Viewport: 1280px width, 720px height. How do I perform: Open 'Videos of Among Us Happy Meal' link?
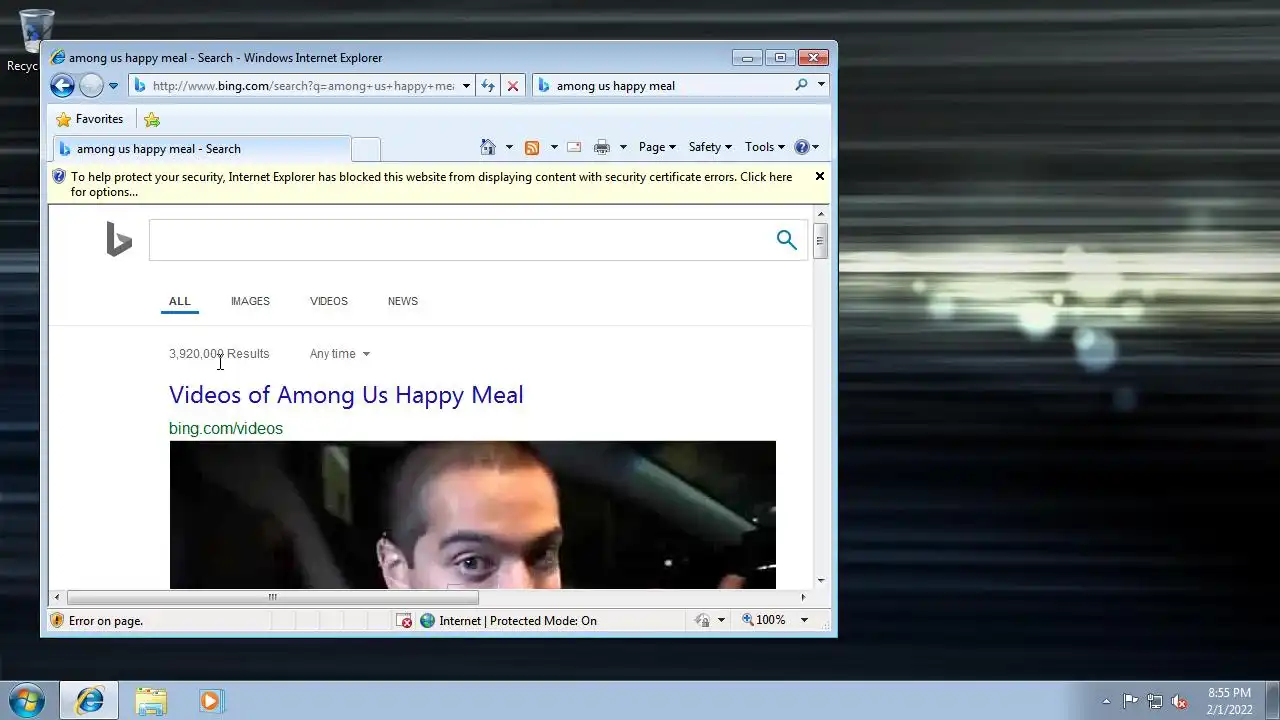coord(346,395)
